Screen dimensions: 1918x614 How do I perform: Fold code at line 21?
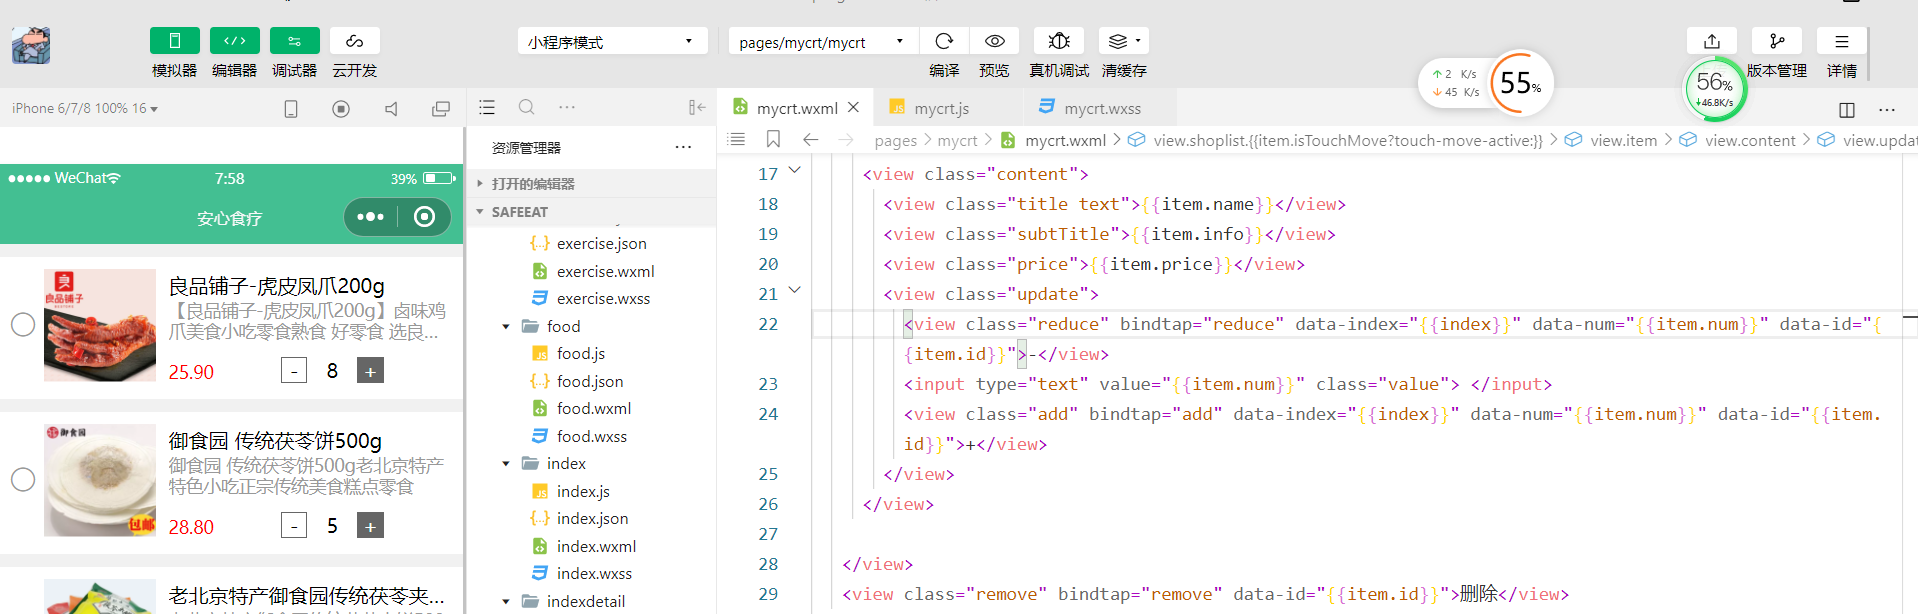tap(795, 291)
